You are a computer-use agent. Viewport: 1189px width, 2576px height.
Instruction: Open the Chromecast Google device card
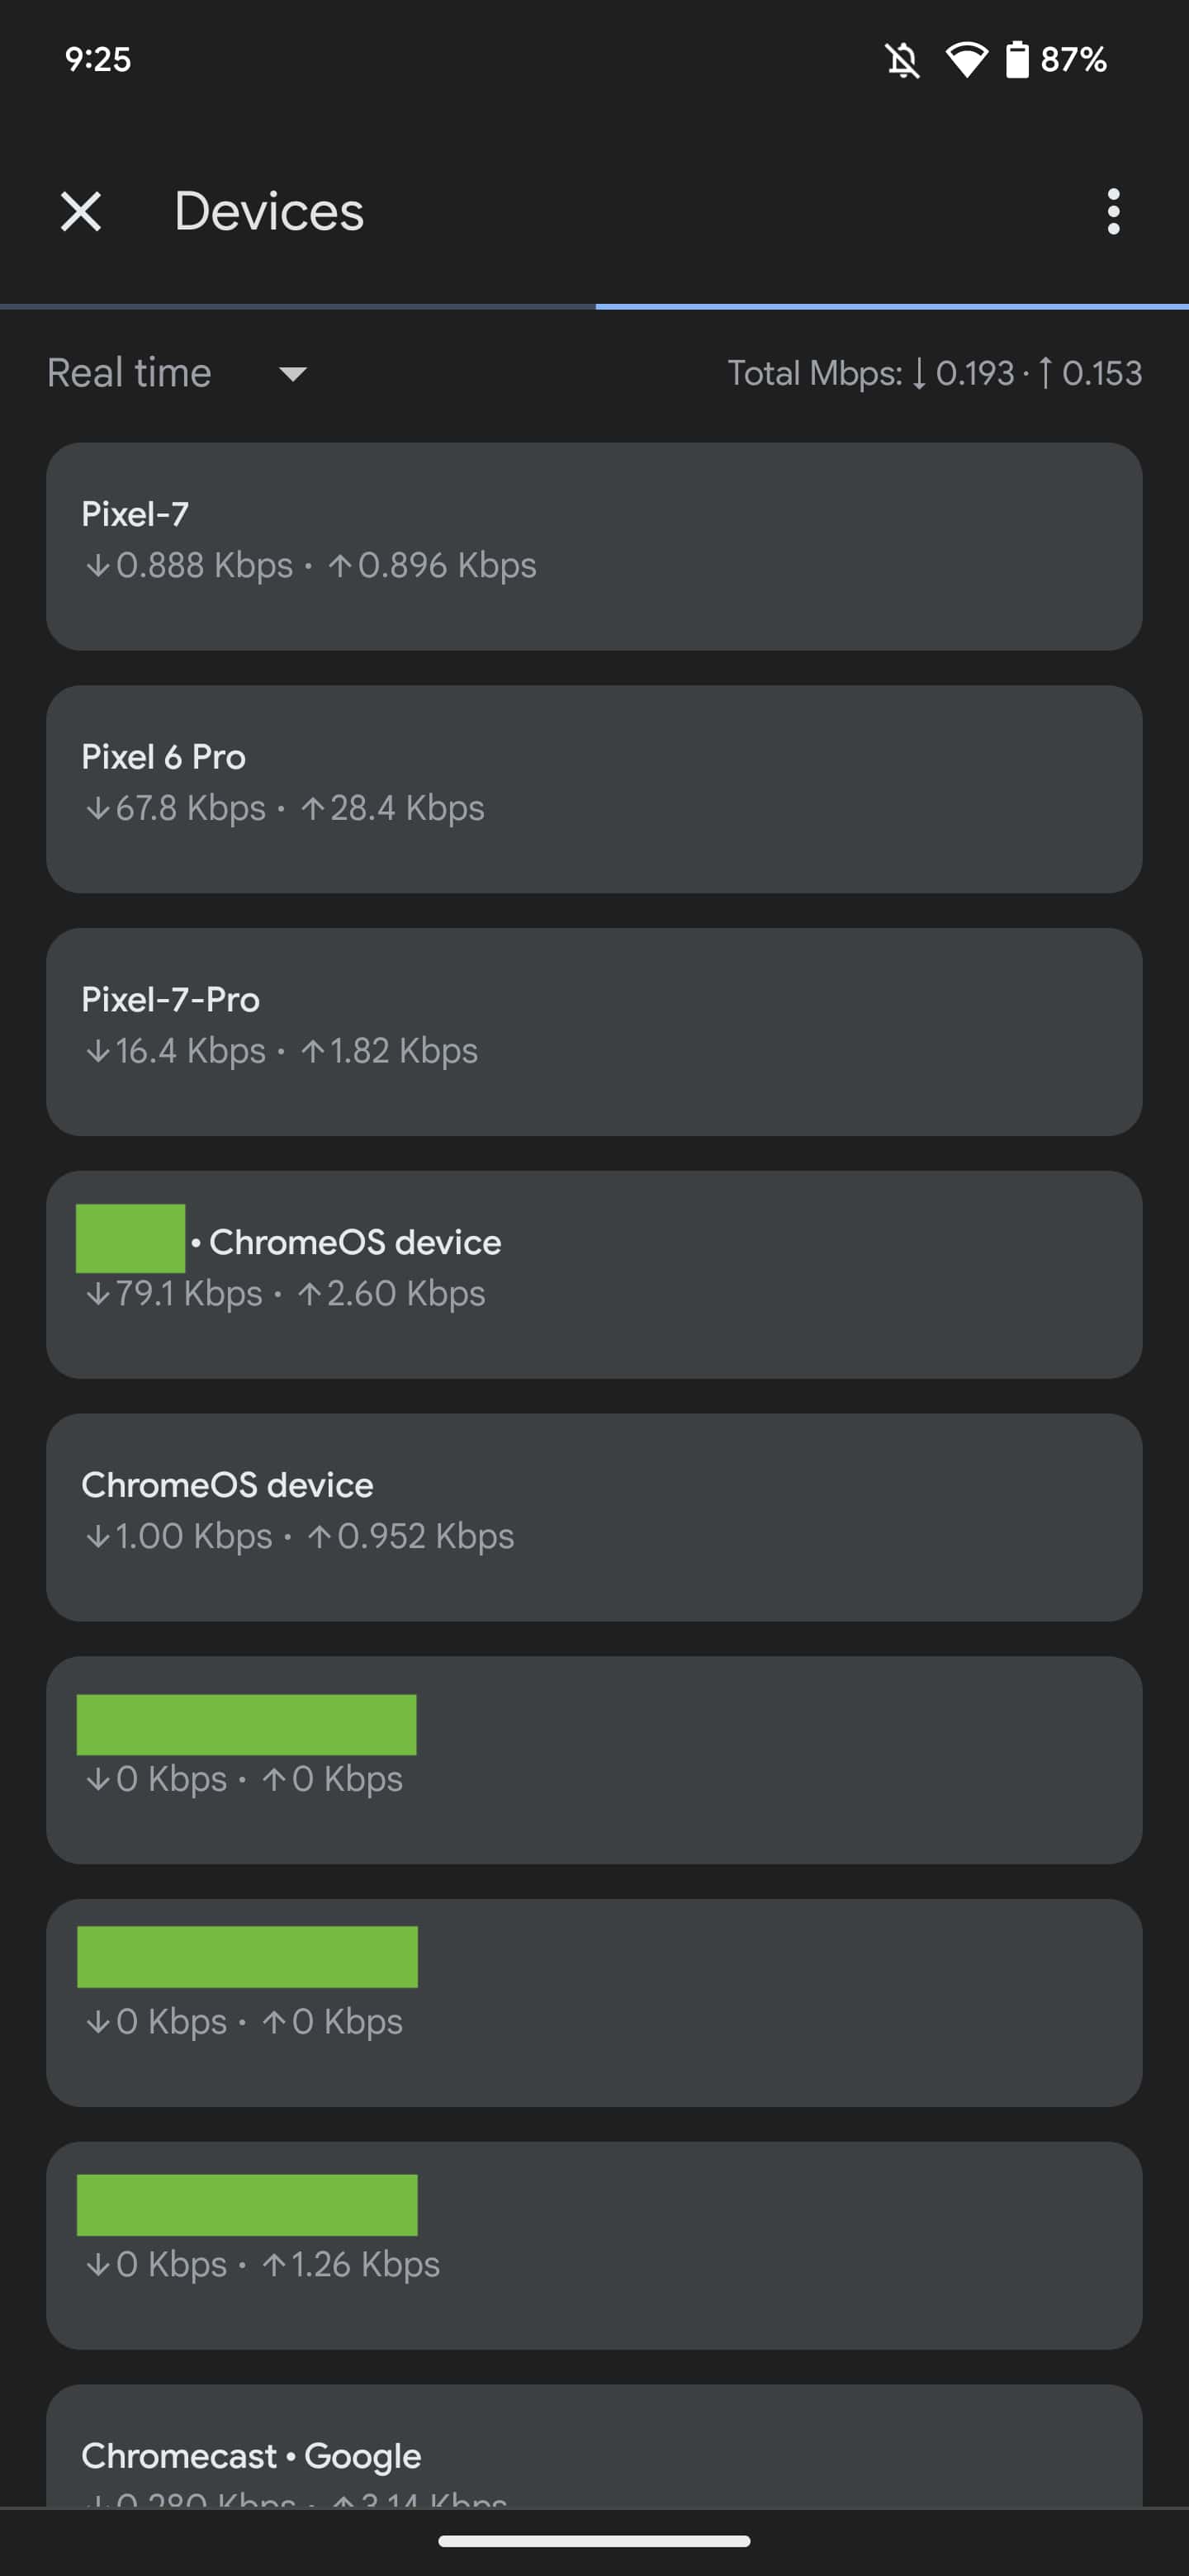(x=594, y=2454)
